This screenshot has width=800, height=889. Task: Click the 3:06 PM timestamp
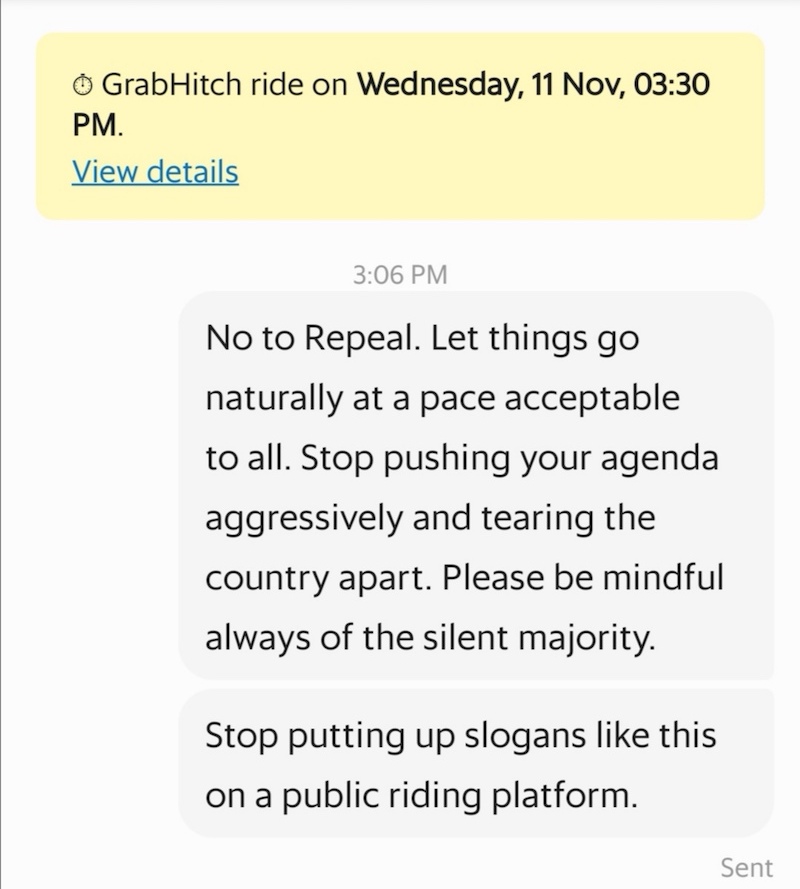point(400,274)
